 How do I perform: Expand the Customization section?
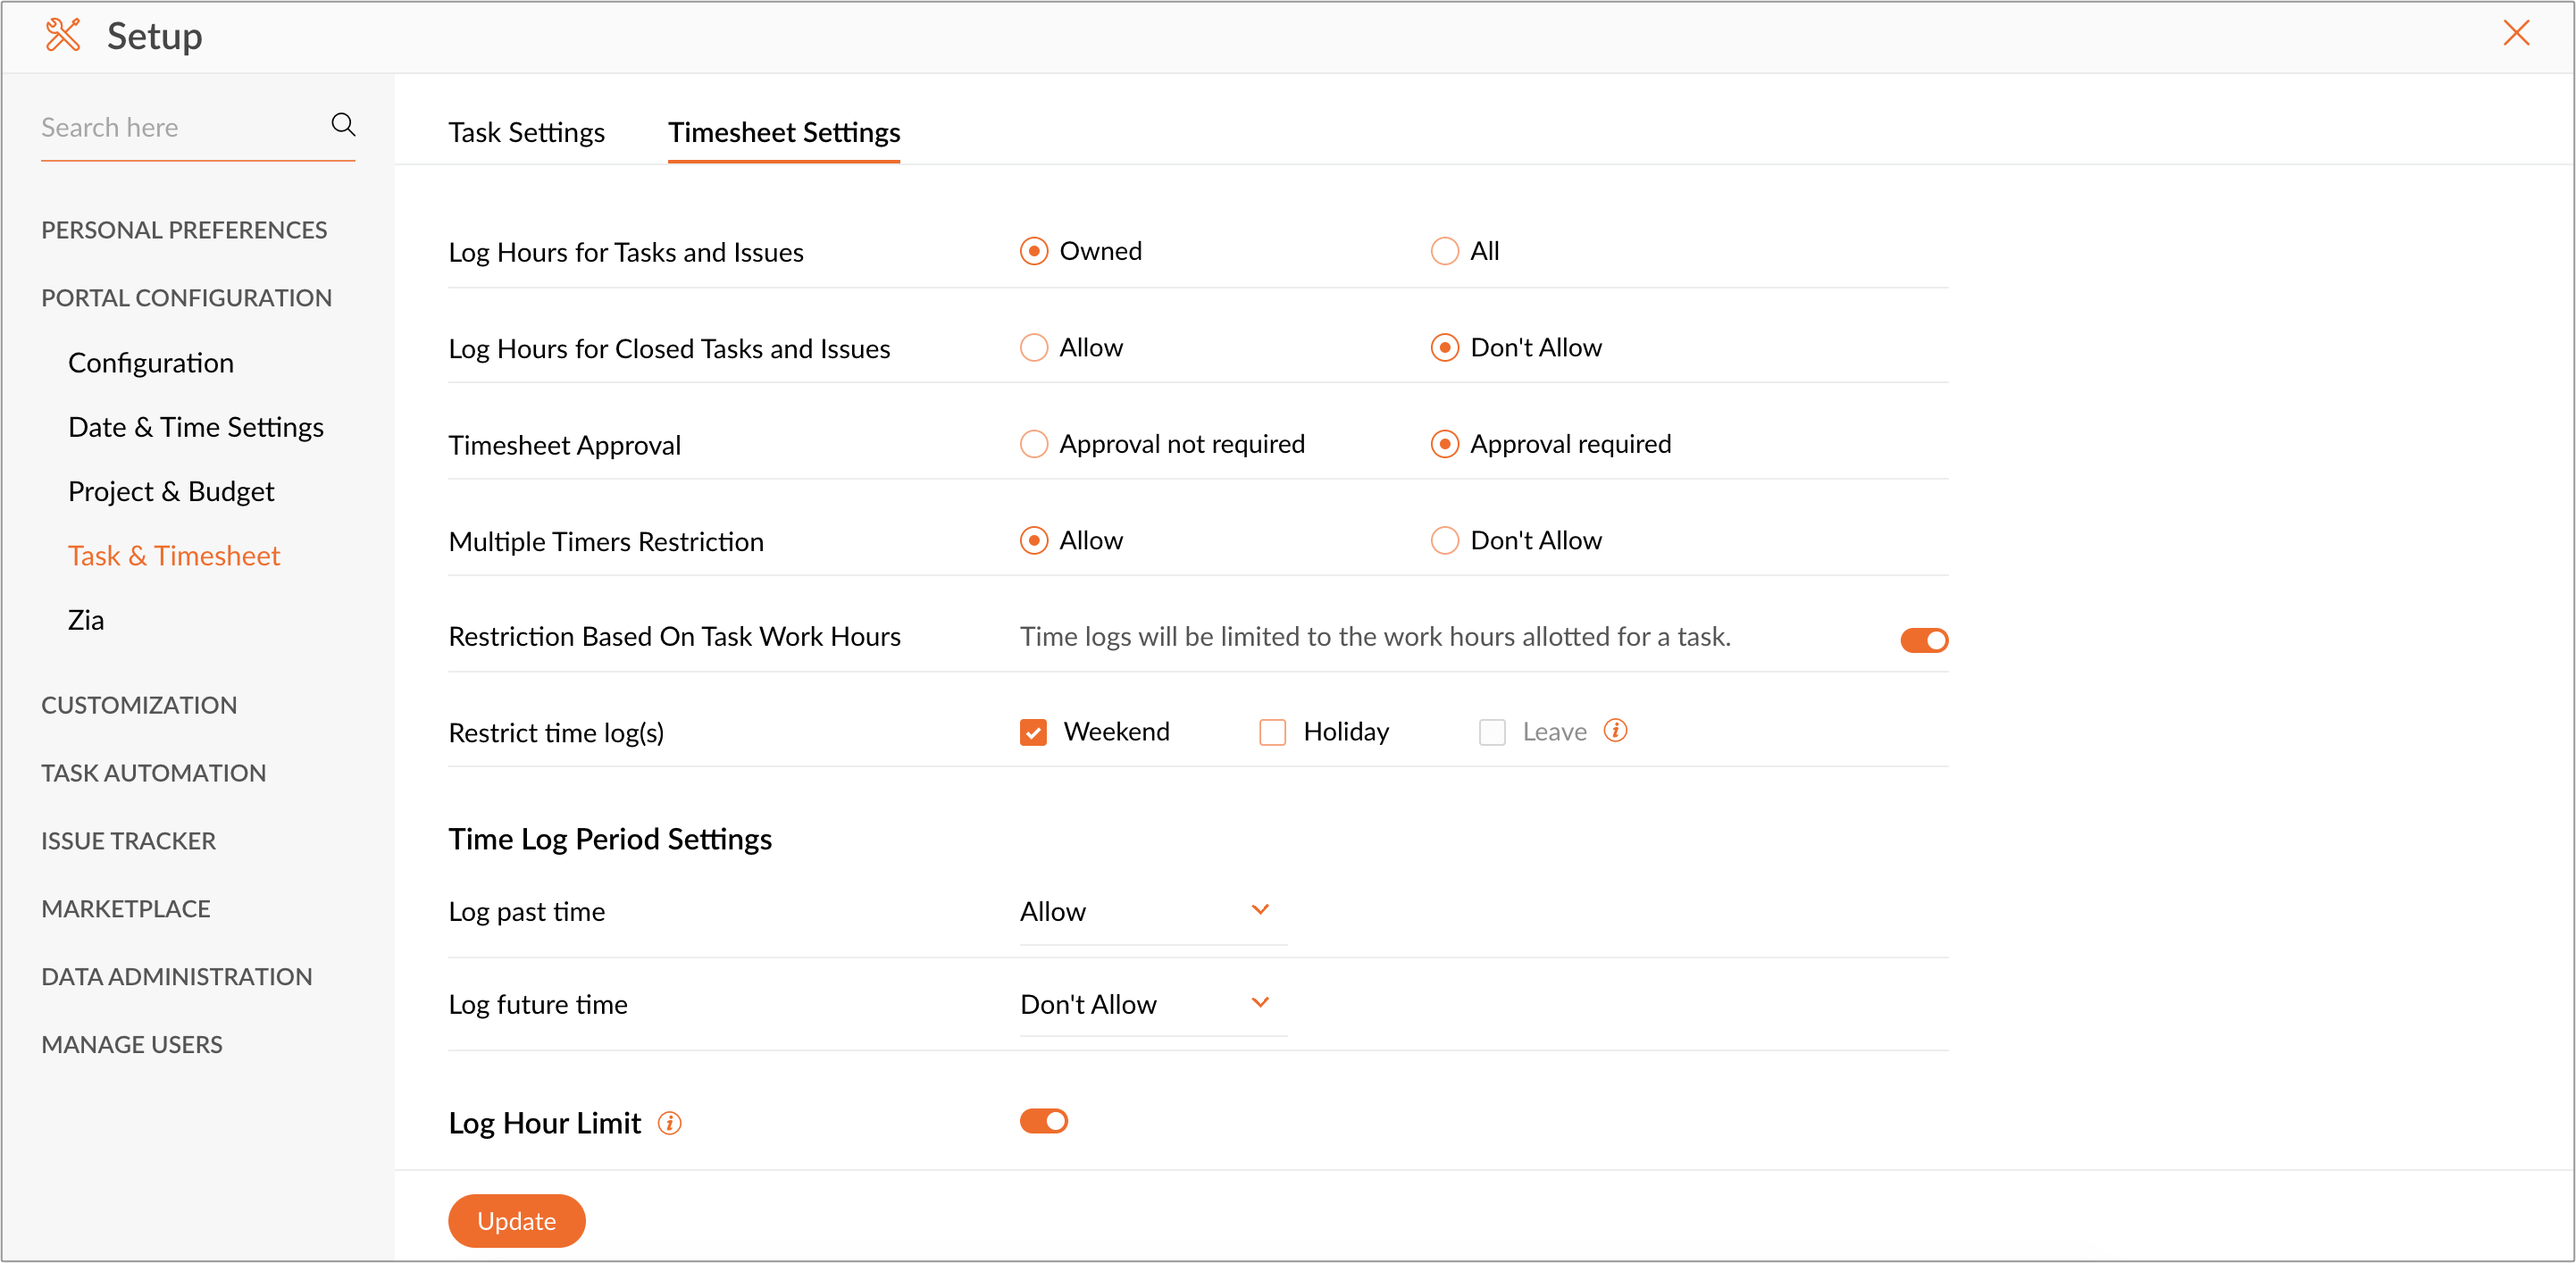pyautogui.click(x=139, y=705)
